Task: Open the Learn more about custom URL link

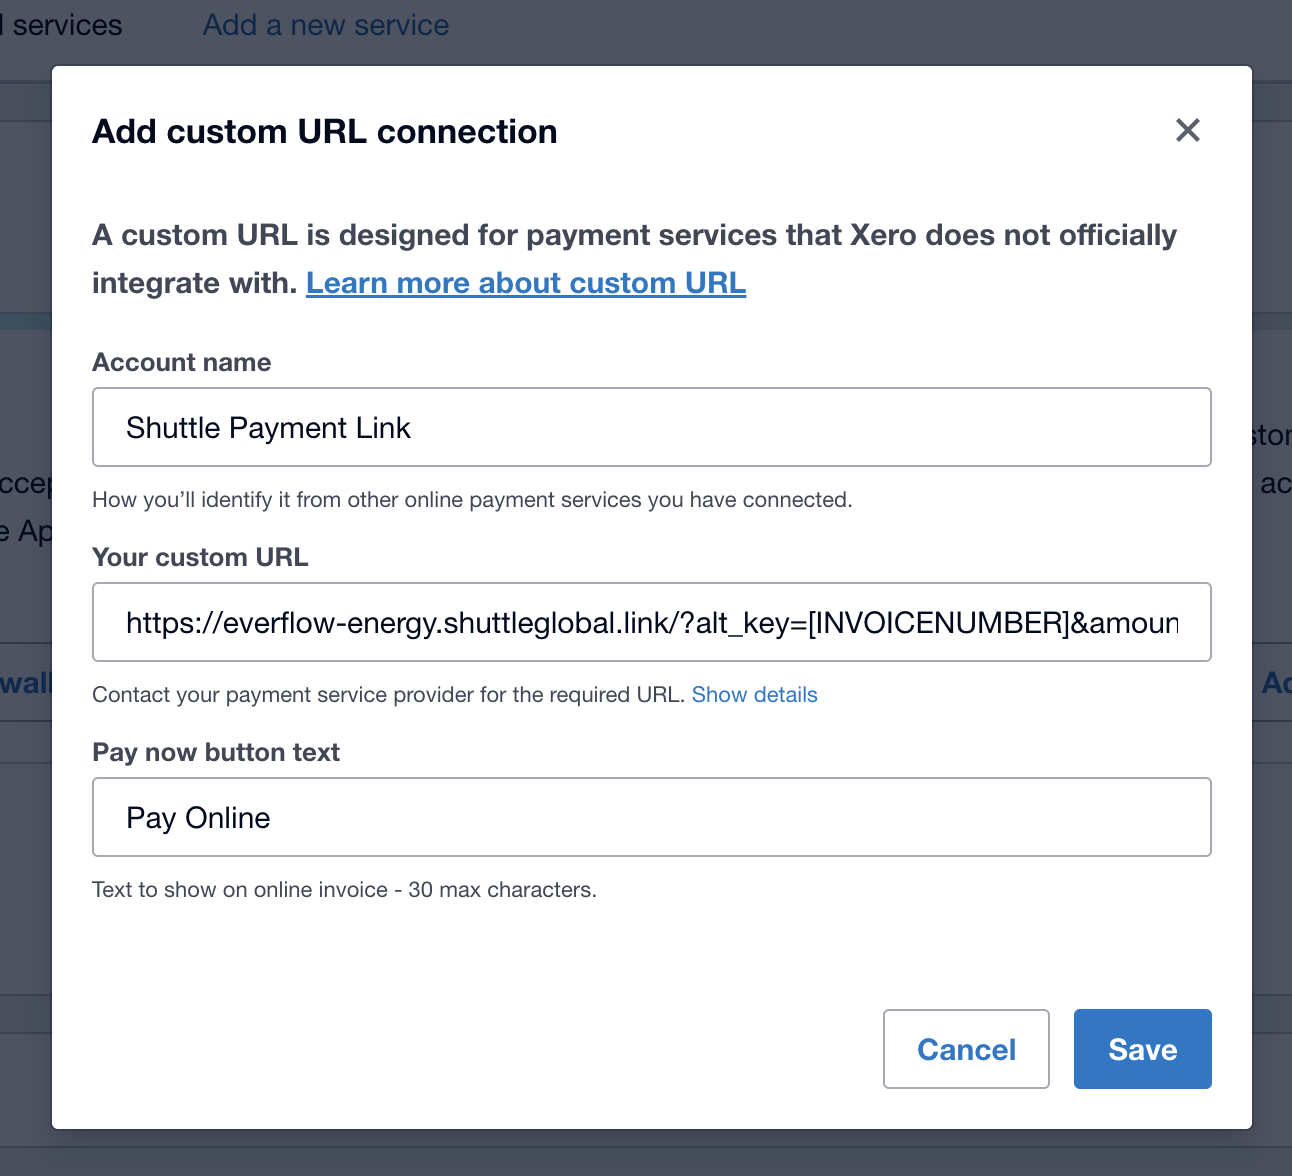Action: (x=526, y=283)
